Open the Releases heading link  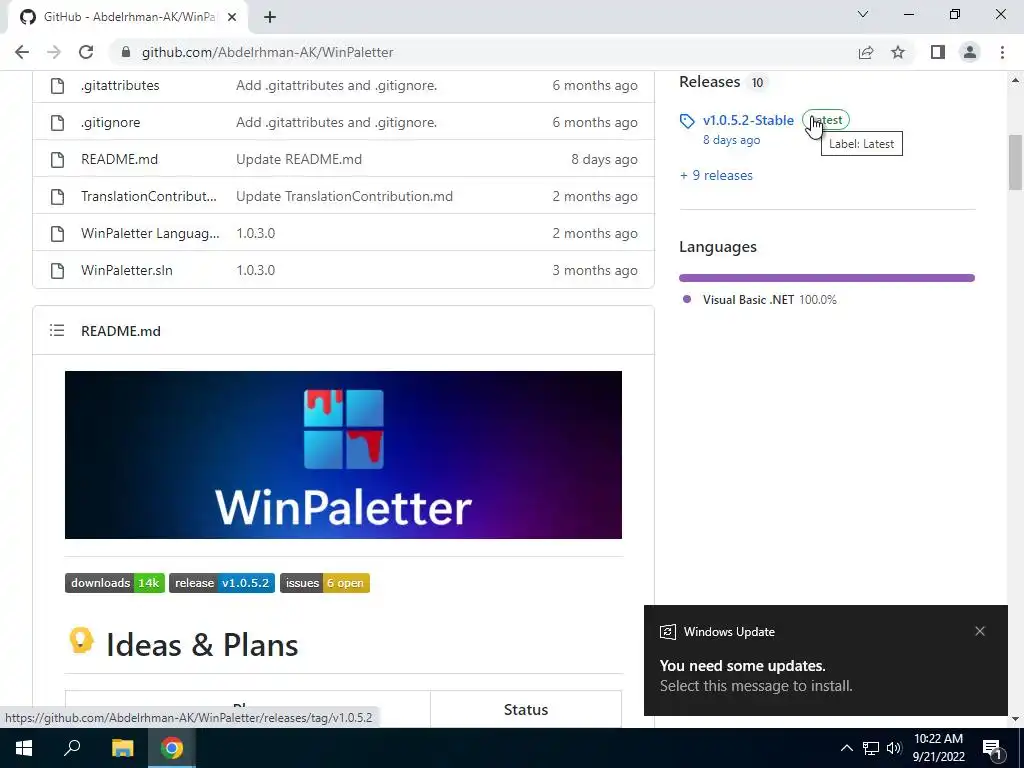[709, 82]
